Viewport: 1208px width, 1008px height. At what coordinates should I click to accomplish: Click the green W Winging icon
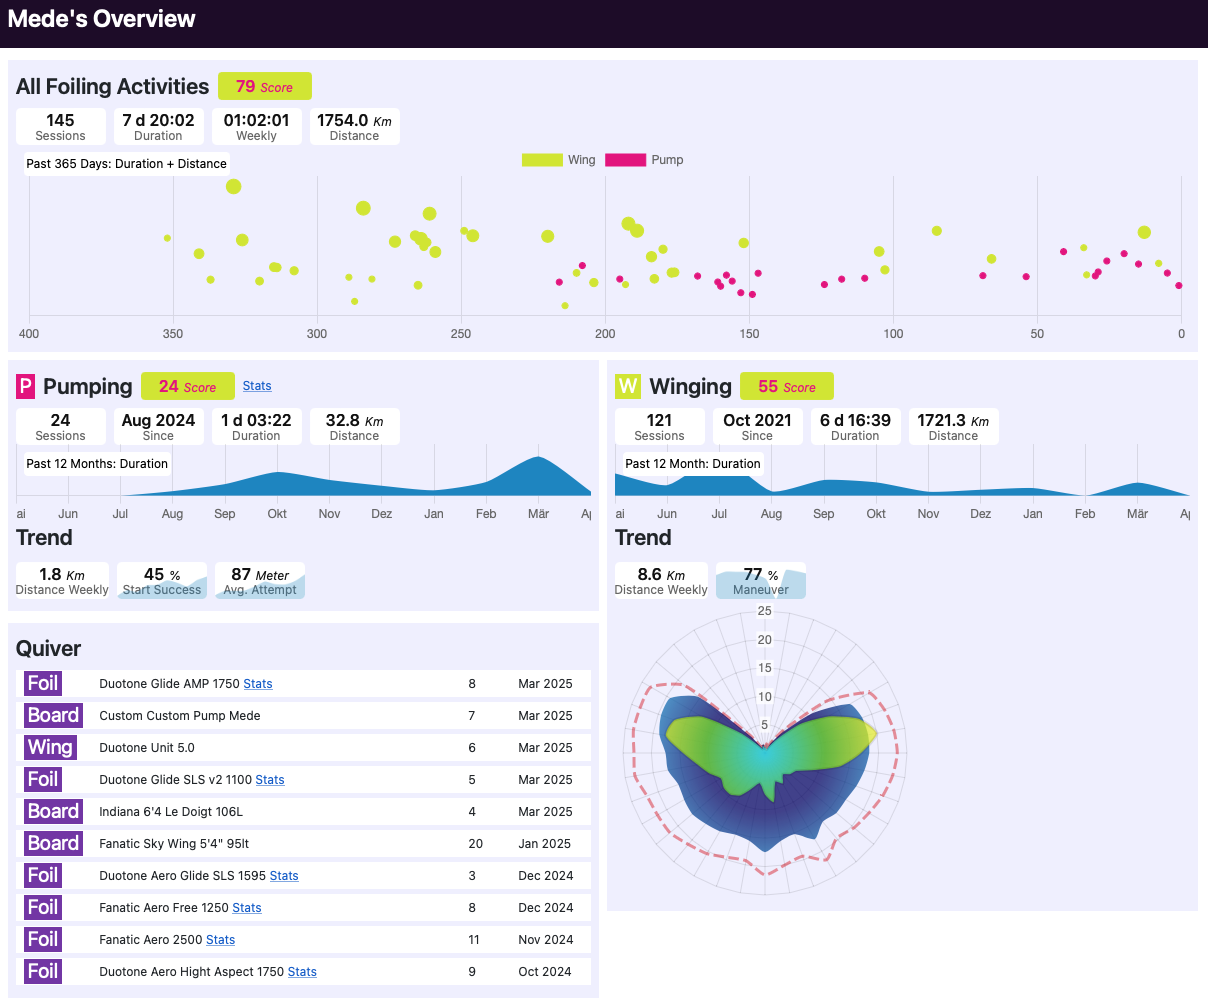point(627,387)
